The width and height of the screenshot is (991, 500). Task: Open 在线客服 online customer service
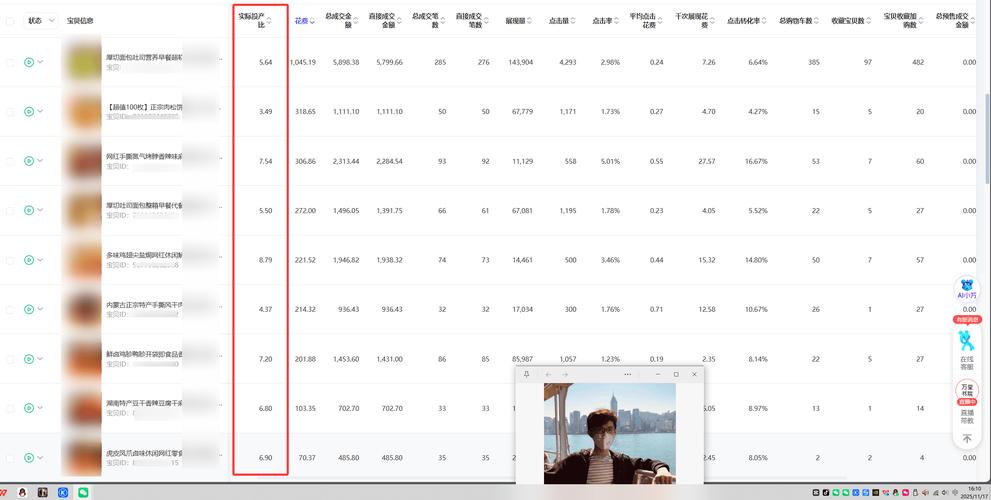[x=966, y=350]
